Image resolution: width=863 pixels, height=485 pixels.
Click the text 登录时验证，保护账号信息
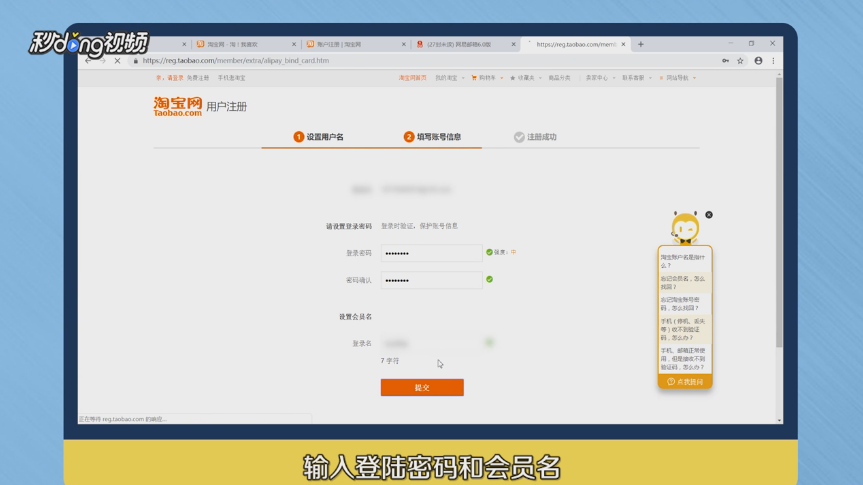coord(419,226)
